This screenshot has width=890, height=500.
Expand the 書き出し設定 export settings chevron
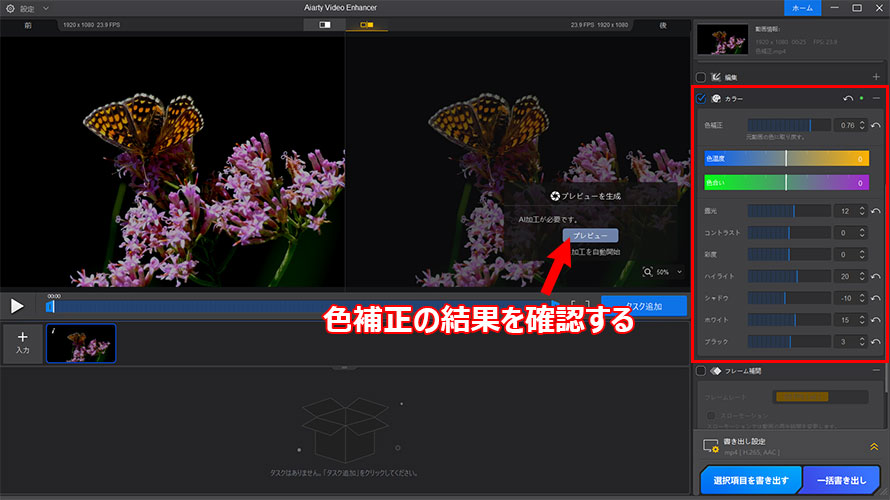[x=873, y=447]
